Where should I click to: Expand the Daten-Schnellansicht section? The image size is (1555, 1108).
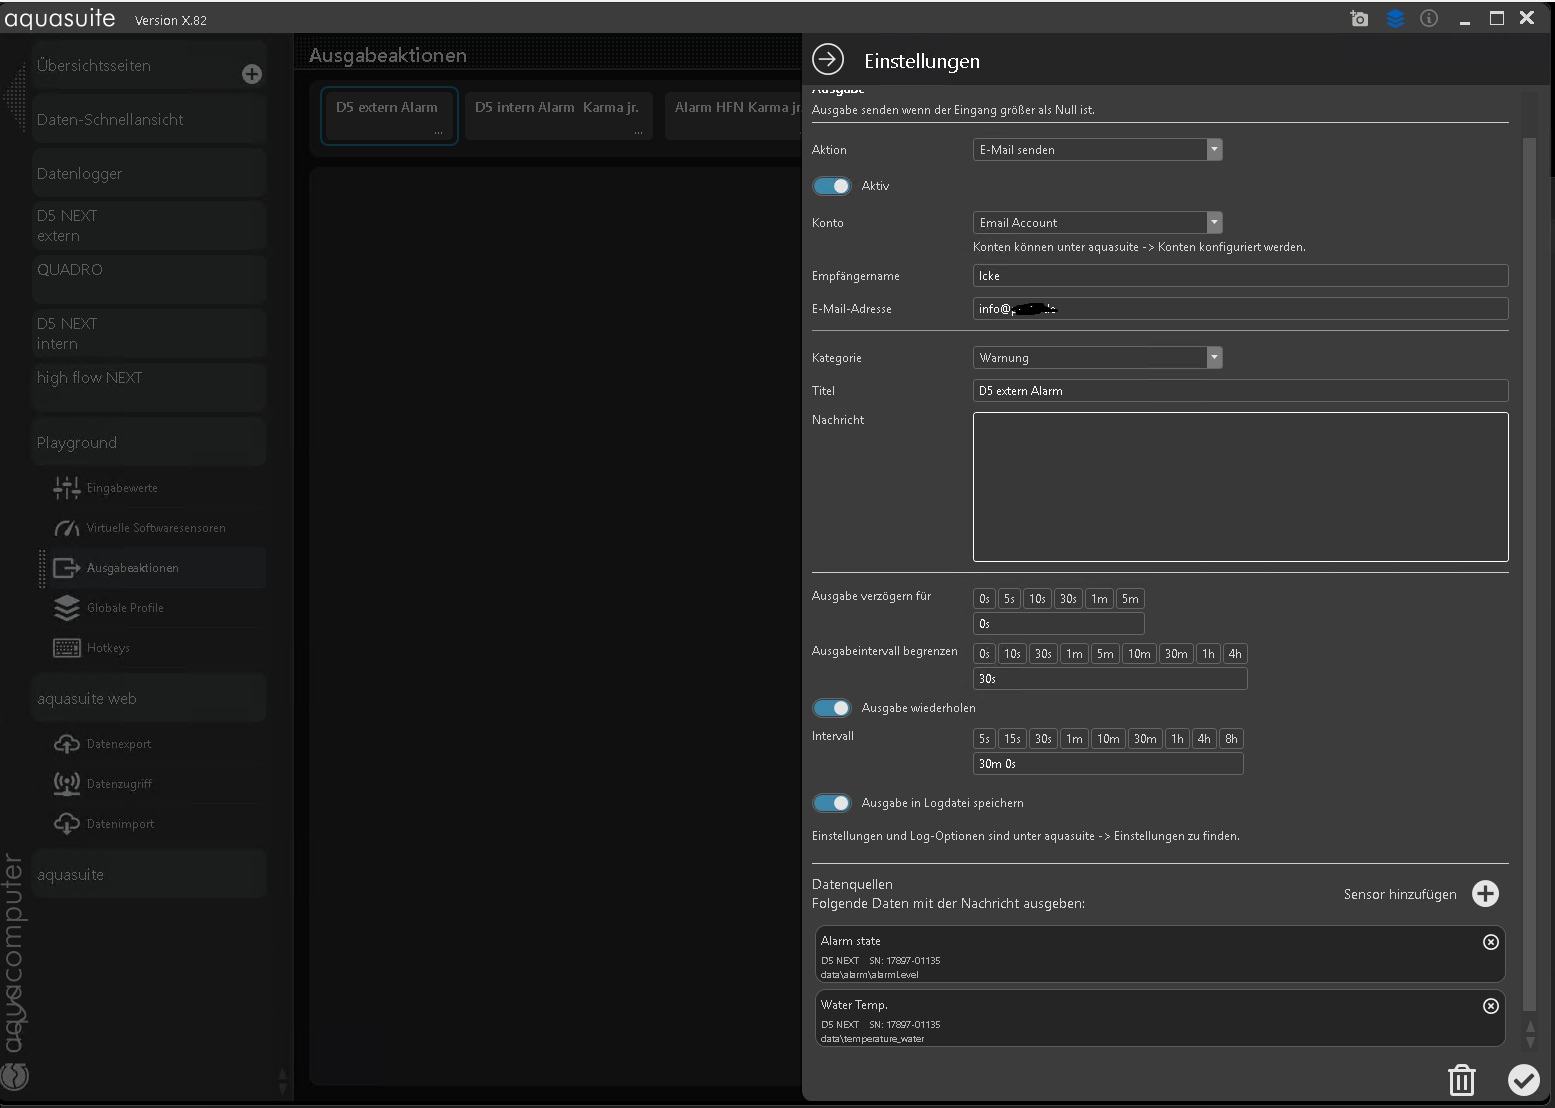coord(149,120)
